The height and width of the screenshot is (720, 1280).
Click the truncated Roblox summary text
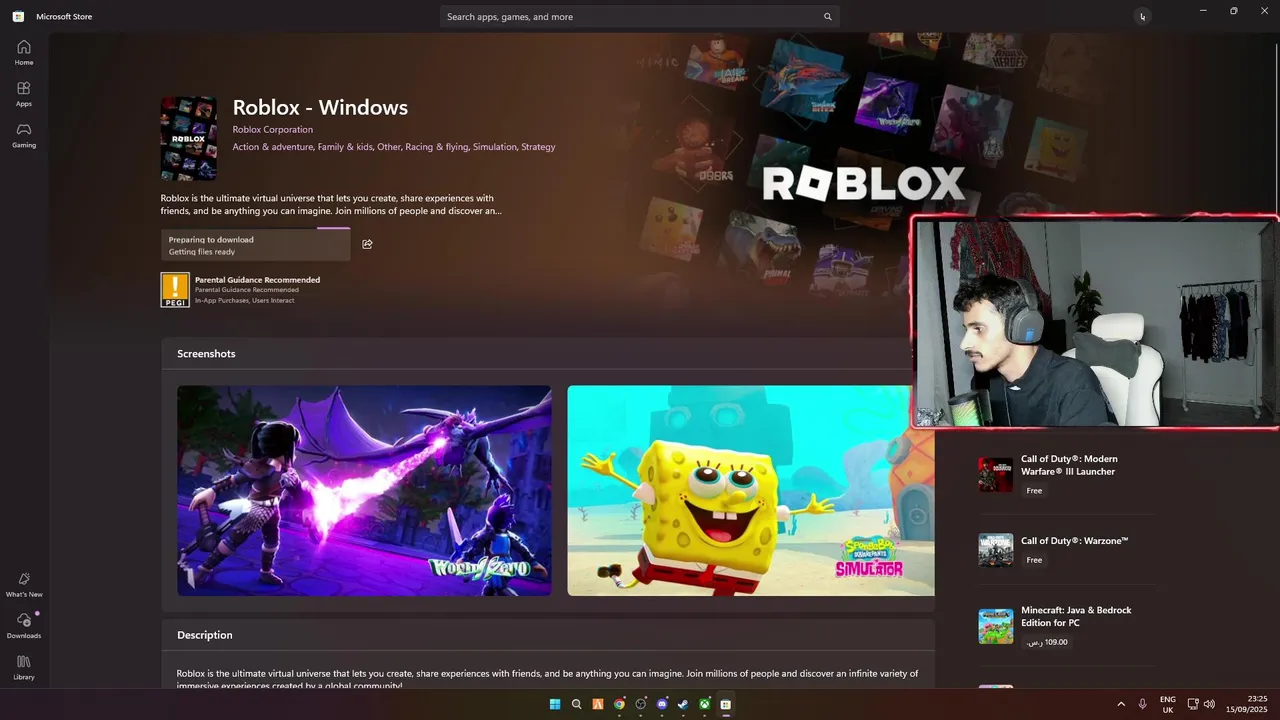pyautogui.click(x=331, y=205)
